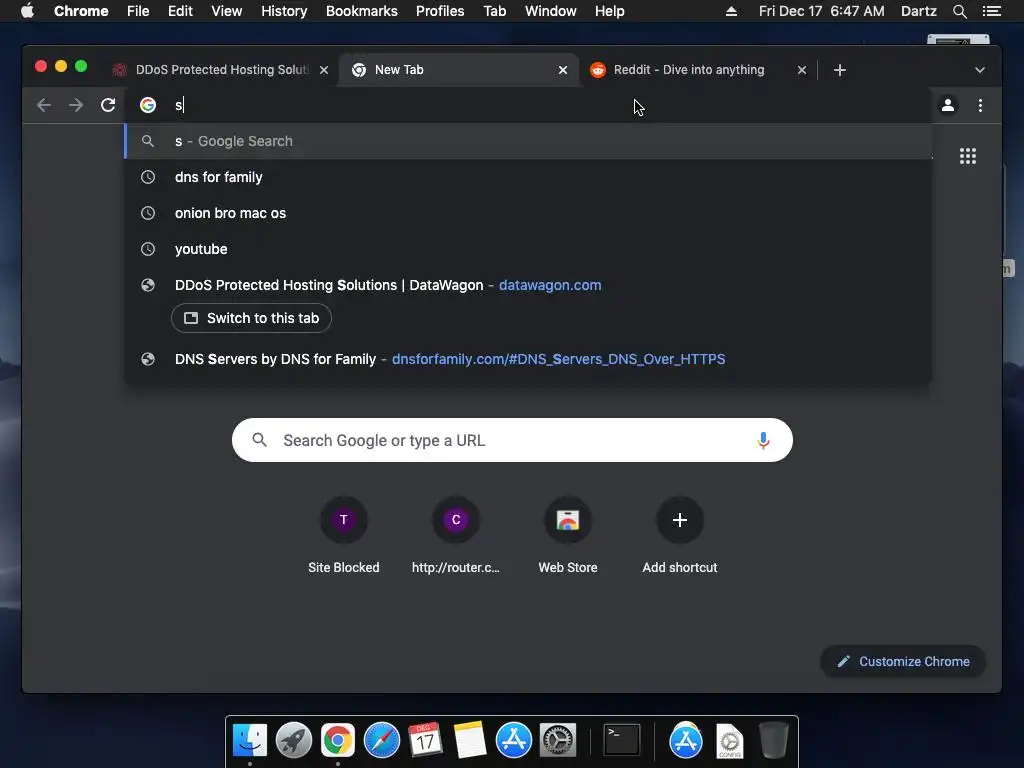The height and width of the screenshot is (768, 1024).
Task: Click the Search Google or type a URL box
Action: pos(512,440)
